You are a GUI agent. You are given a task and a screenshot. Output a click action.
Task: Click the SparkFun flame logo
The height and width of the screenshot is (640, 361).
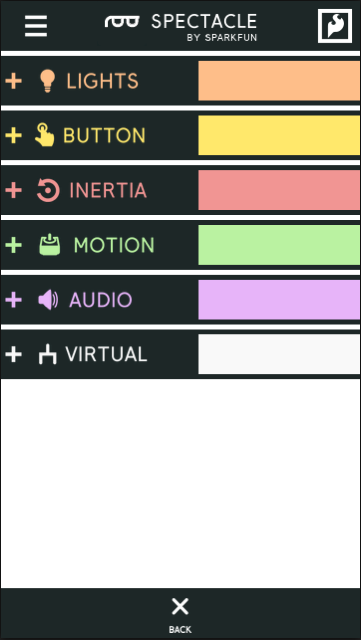pos(335,26)
